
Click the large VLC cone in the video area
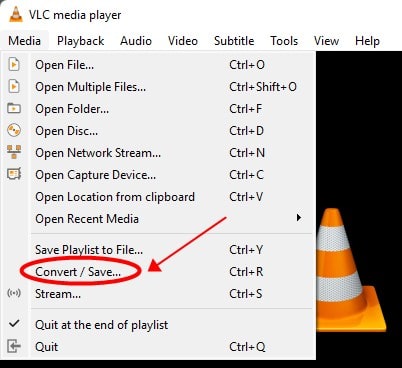coord(351,270)
